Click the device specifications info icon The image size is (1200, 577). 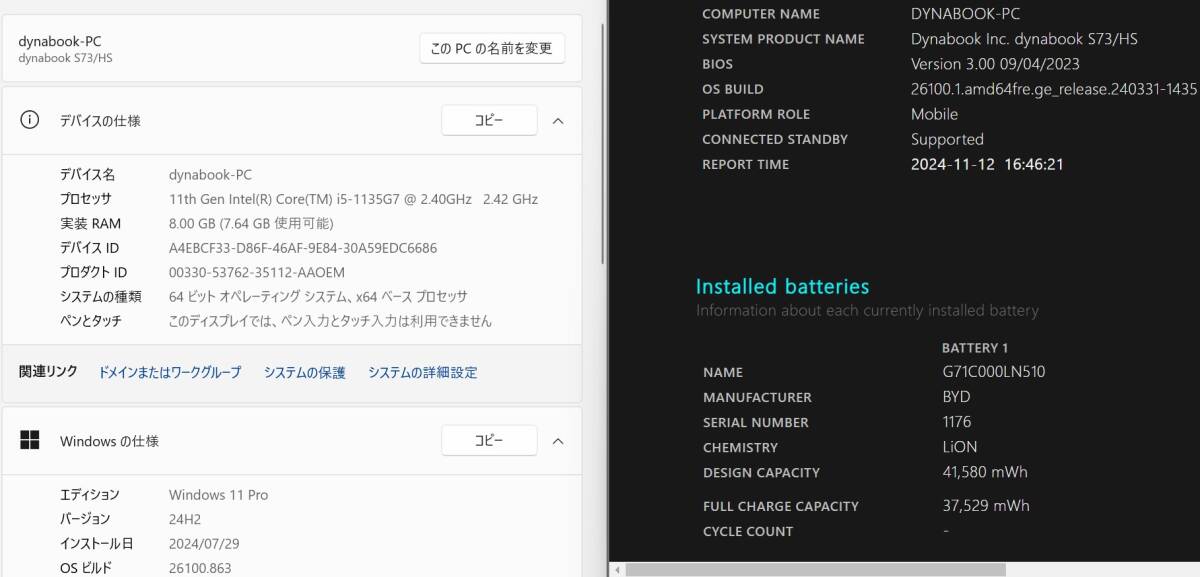coord(30,120)
